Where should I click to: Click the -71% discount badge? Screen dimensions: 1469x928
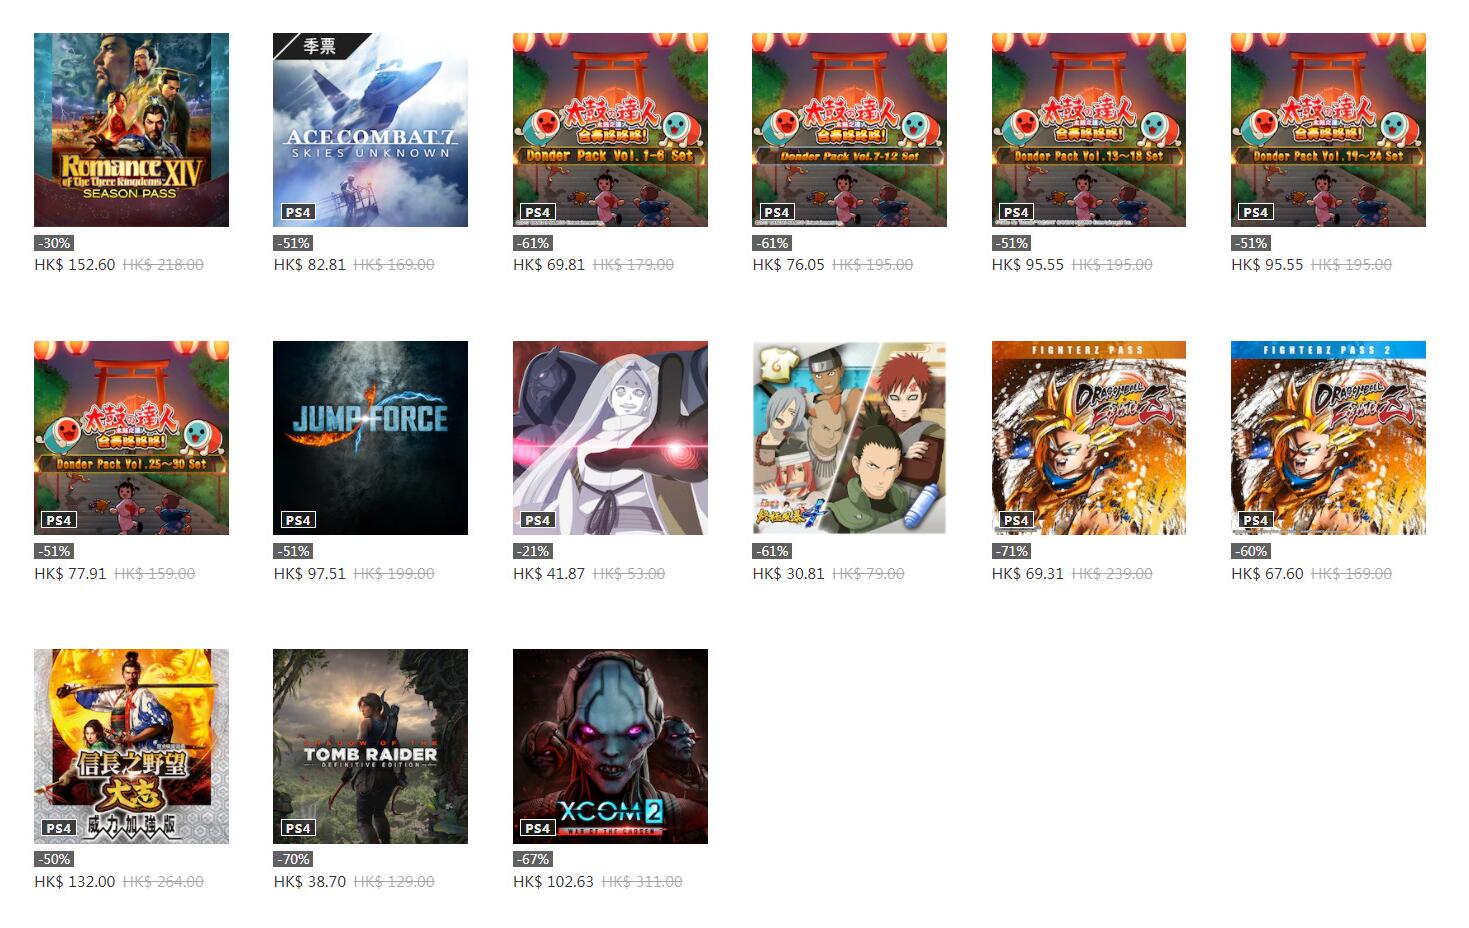(1011, 551)
